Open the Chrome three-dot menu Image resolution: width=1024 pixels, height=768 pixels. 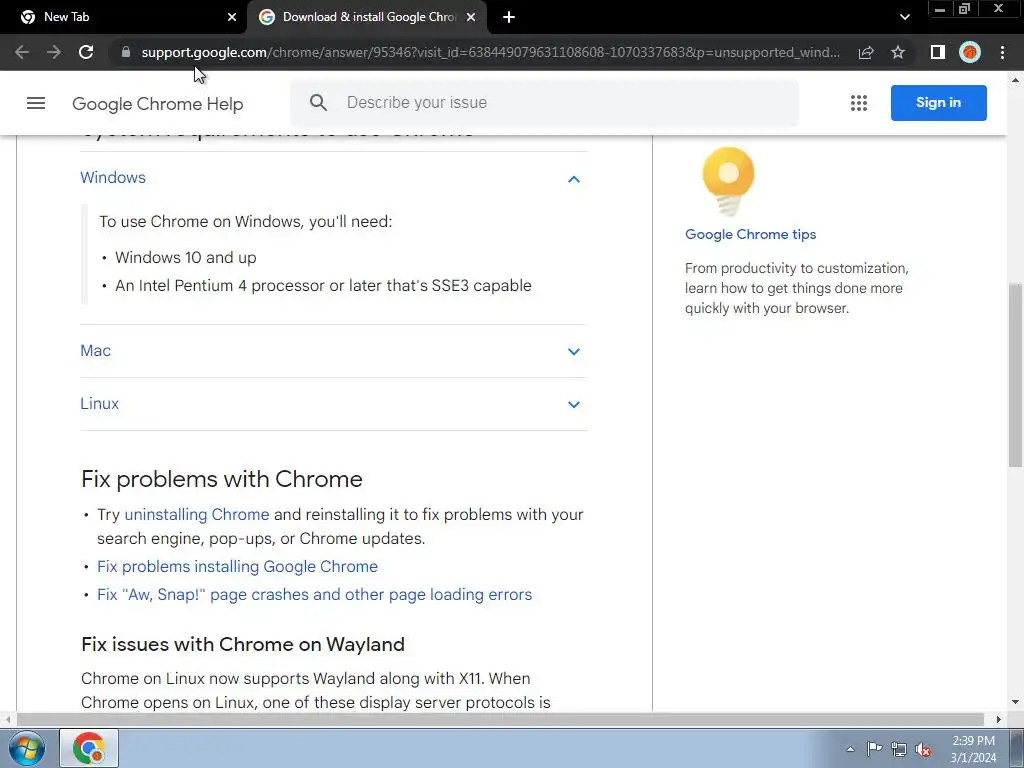(x=1002, y=52)
